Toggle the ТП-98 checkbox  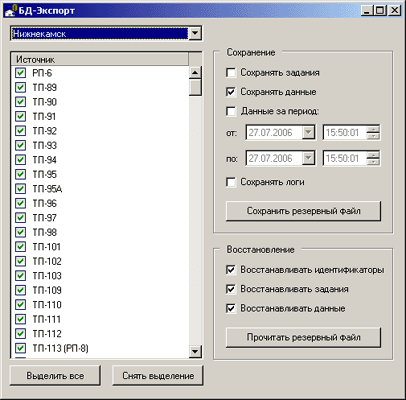[x=20, y=232]
